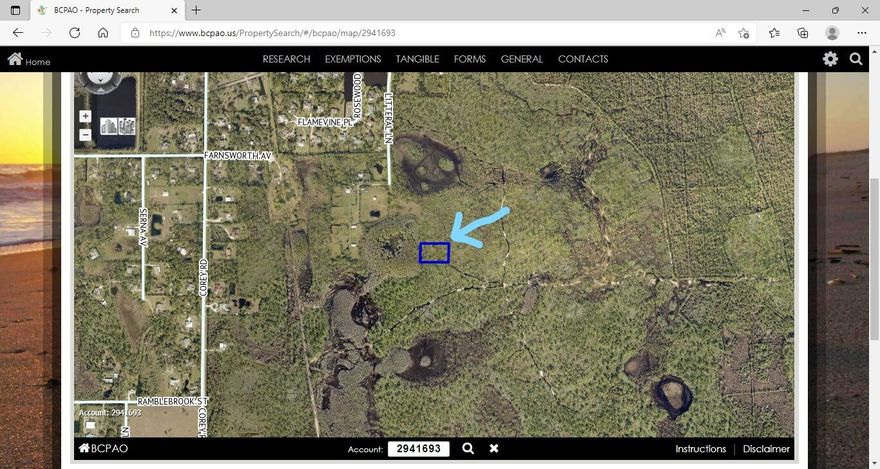This screenshot has height=469, width=880.
Task: Click the RAMBLEBROOK ST street label
Action: (172, 402)
